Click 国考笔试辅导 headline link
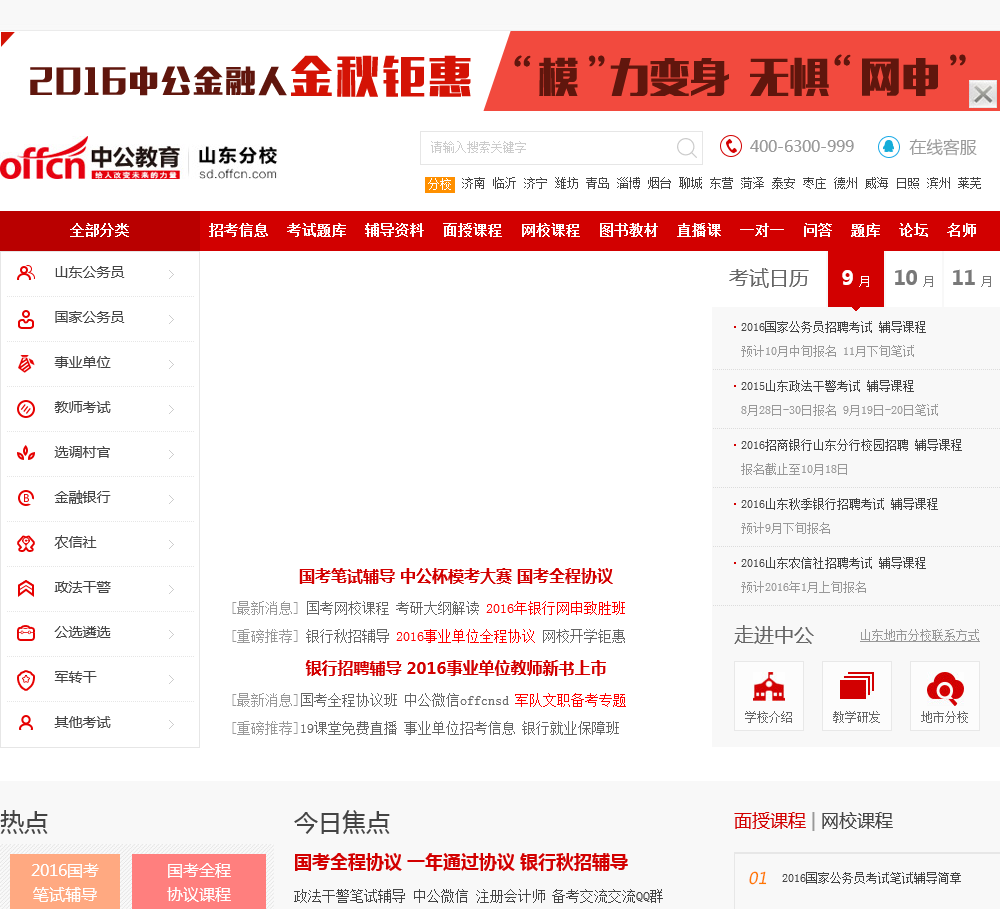Viewport: 1000px width, 909px height. pyautogui.click(x=347, y=577)
